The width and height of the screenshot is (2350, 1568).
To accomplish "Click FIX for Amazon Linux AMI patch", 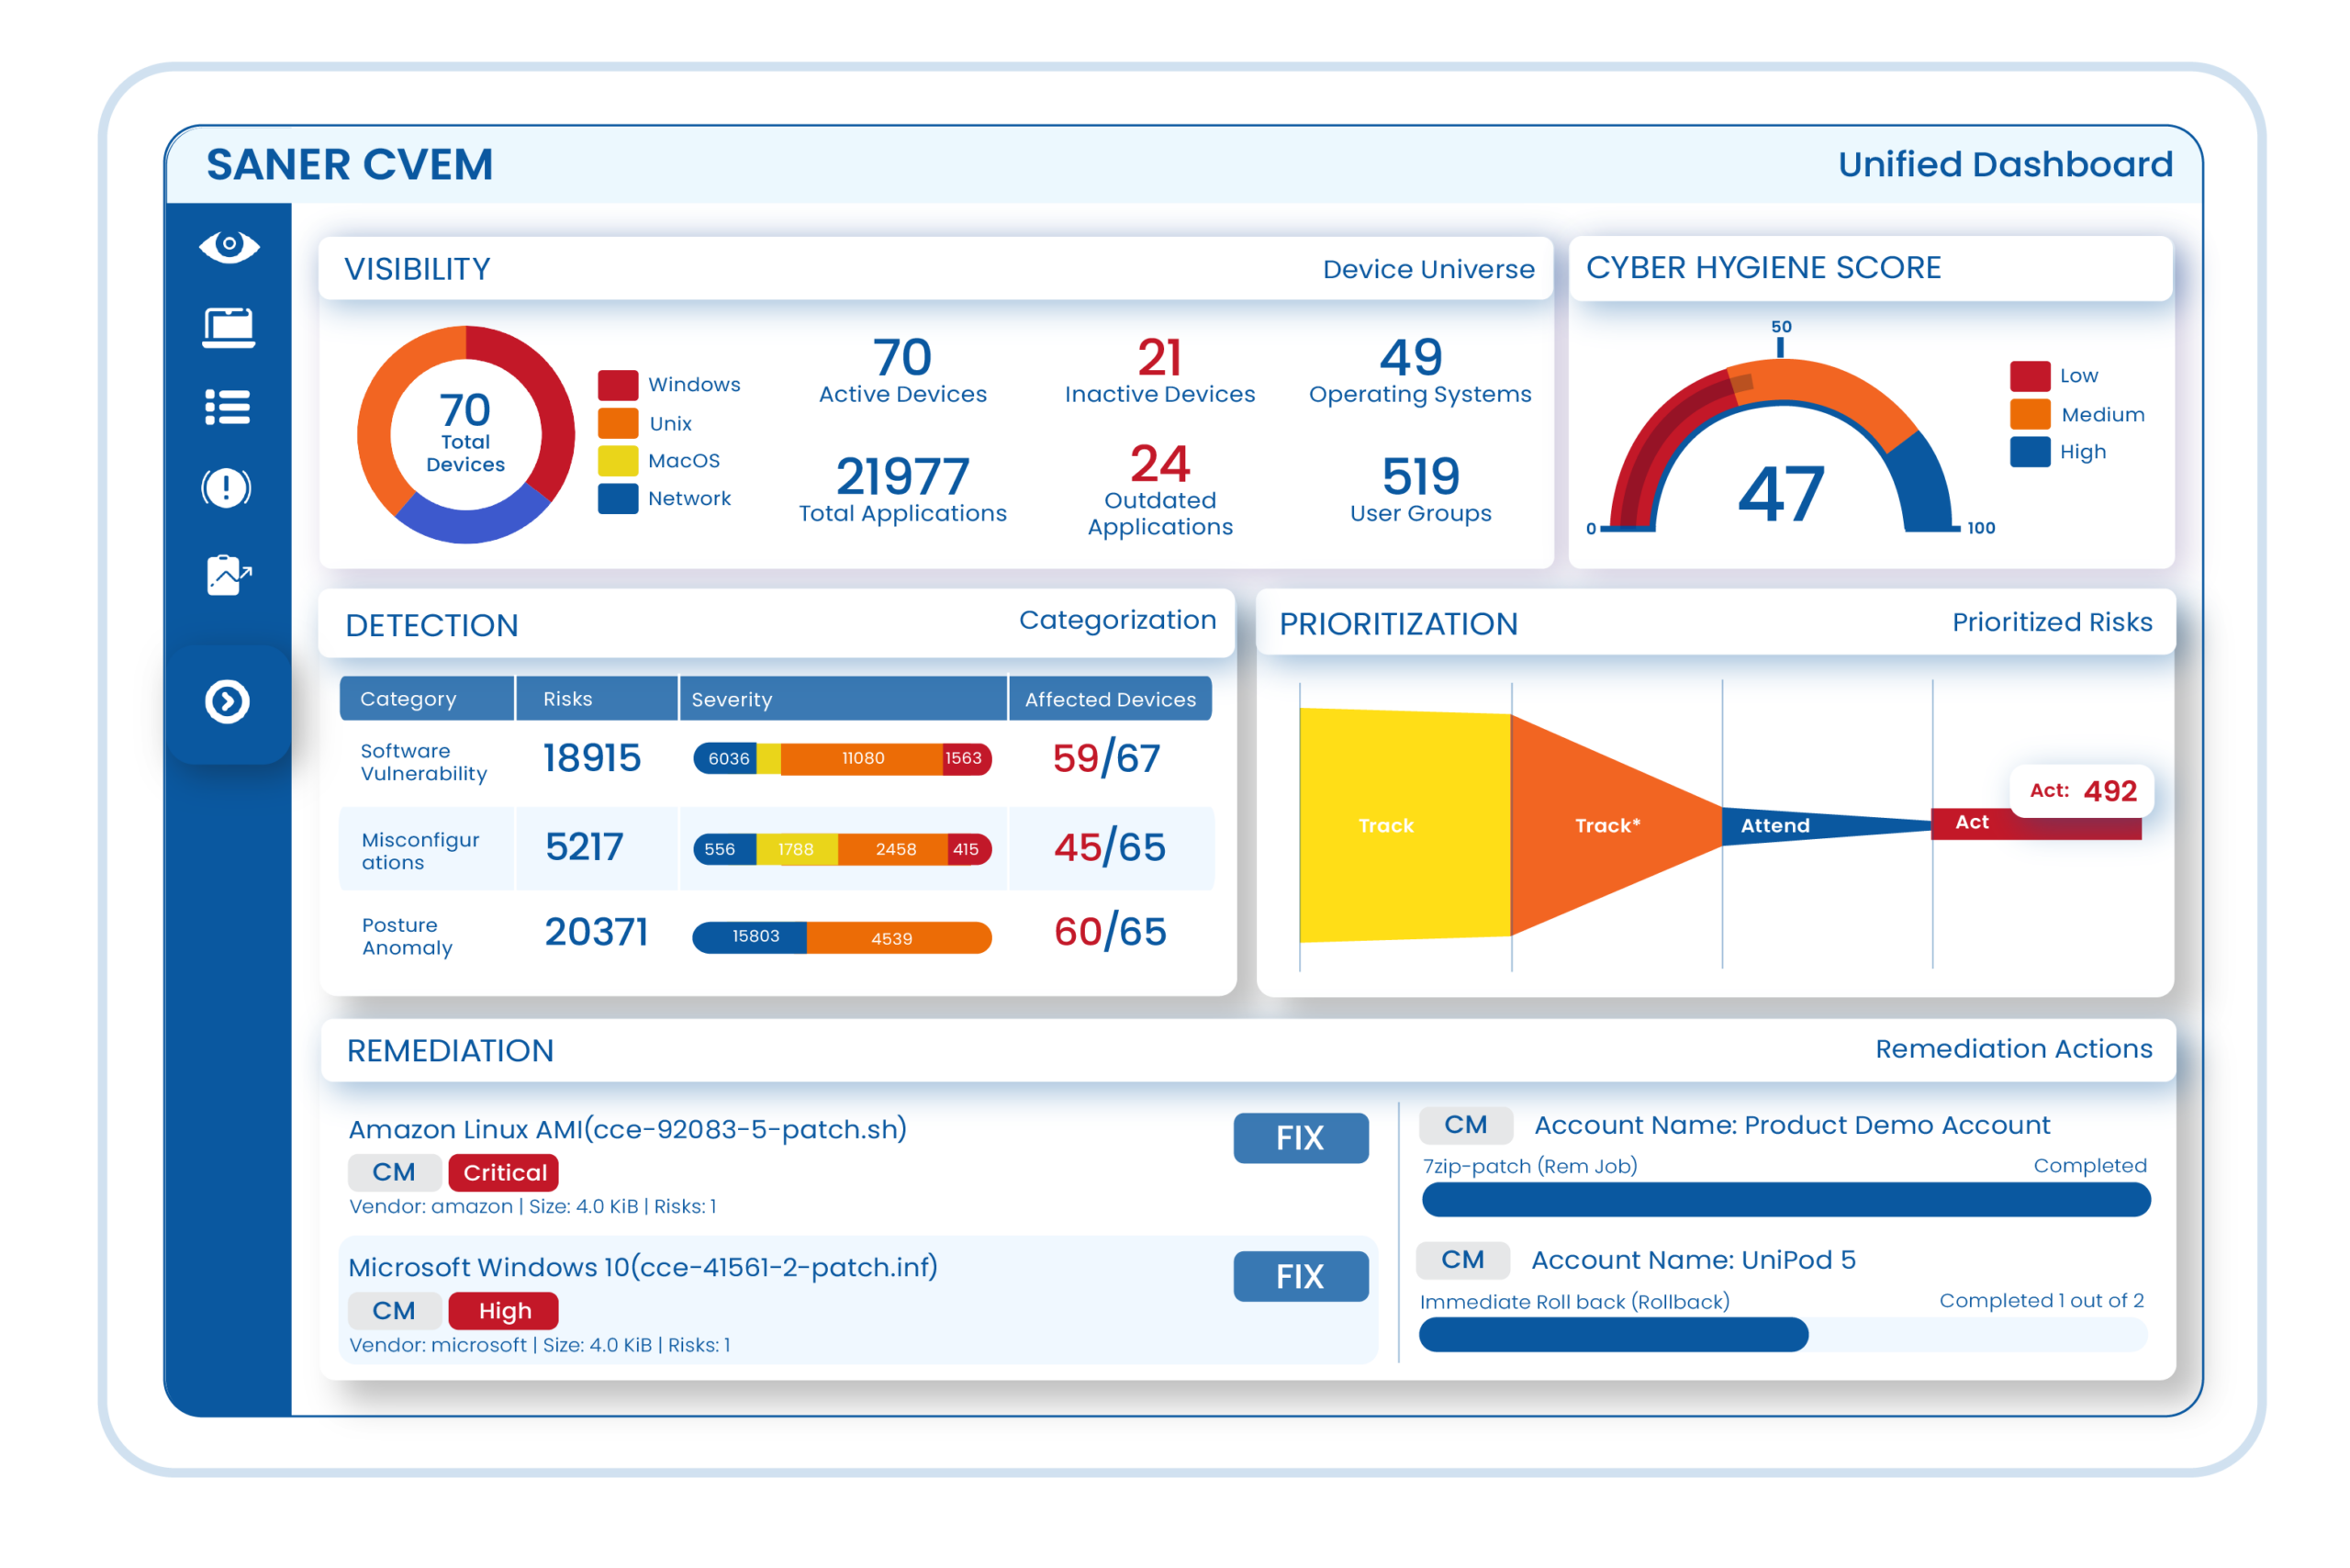I will tap(1300, 1138).
